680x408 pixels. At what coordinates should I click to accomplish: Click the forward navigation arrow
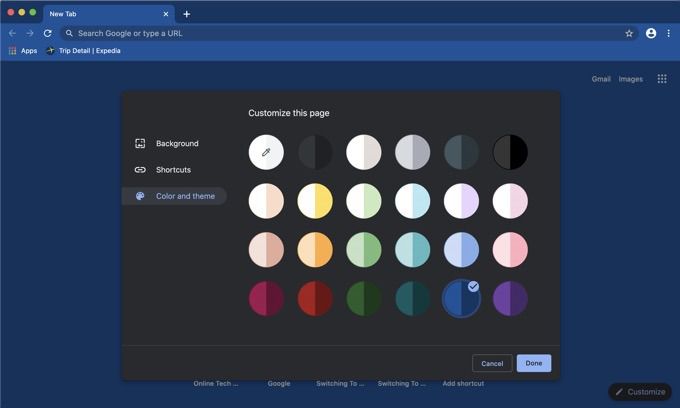point(29,33)
